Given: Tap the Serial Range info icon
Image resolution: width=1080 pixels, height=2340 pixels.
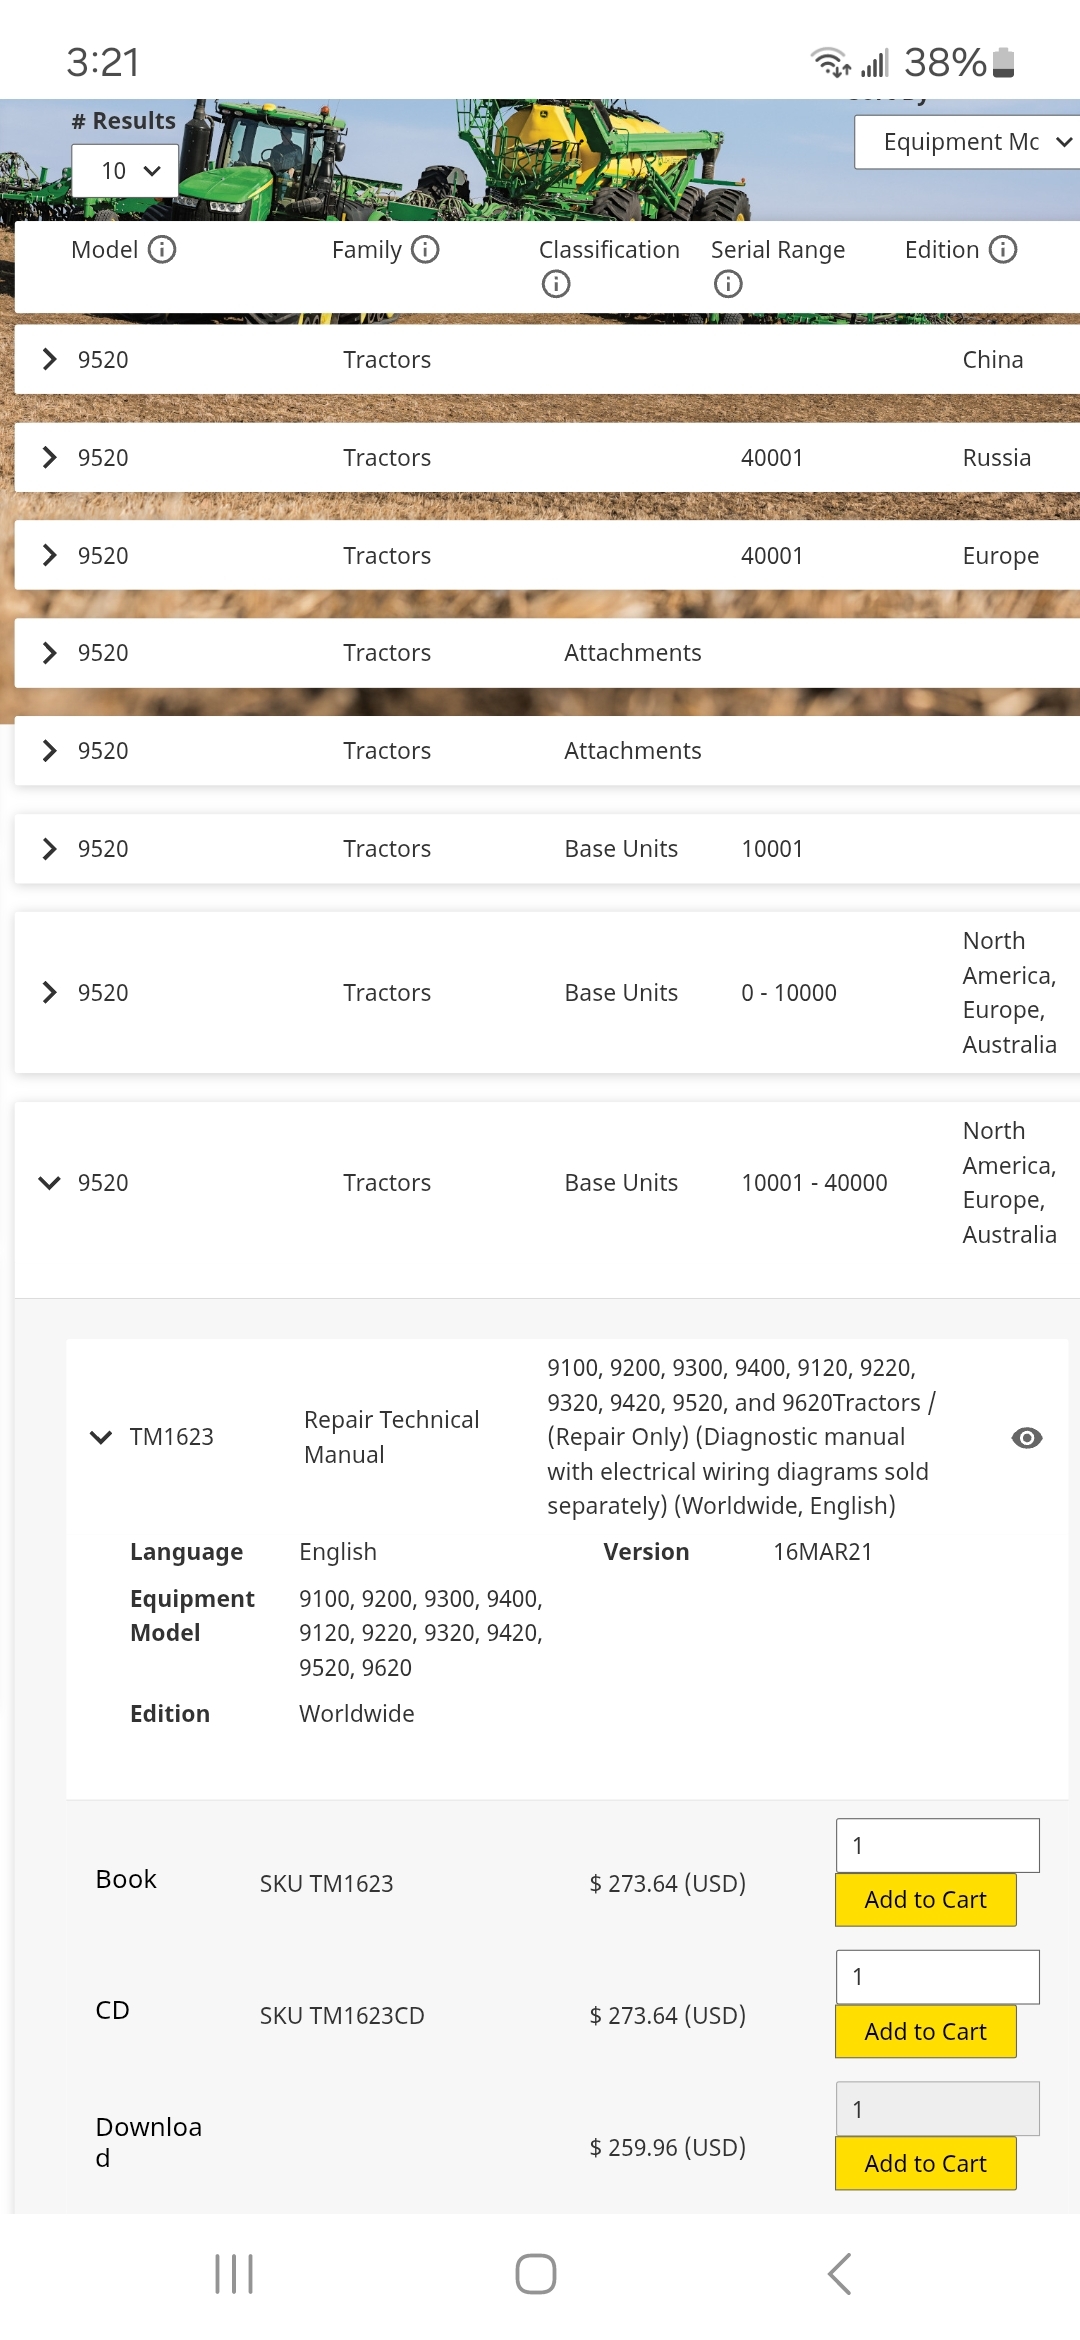Looking at the screenshot, I should 728,285.
